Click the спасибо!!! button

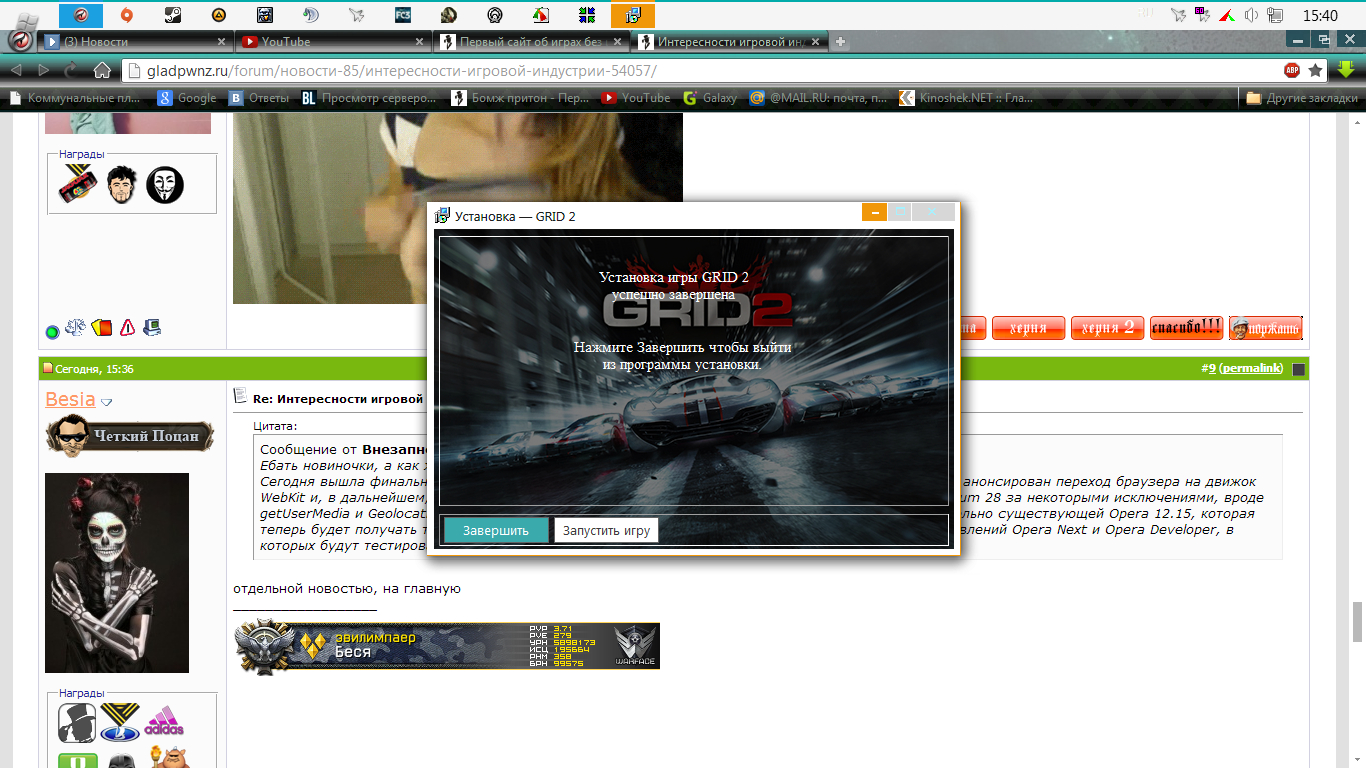coord(1187,328)
